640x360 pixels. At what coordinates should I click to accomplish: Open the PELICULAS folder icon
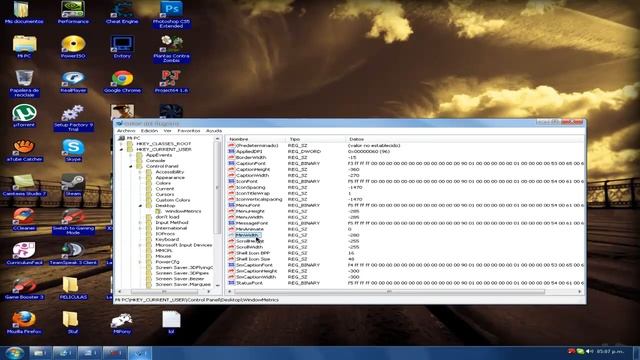(73, 288)
